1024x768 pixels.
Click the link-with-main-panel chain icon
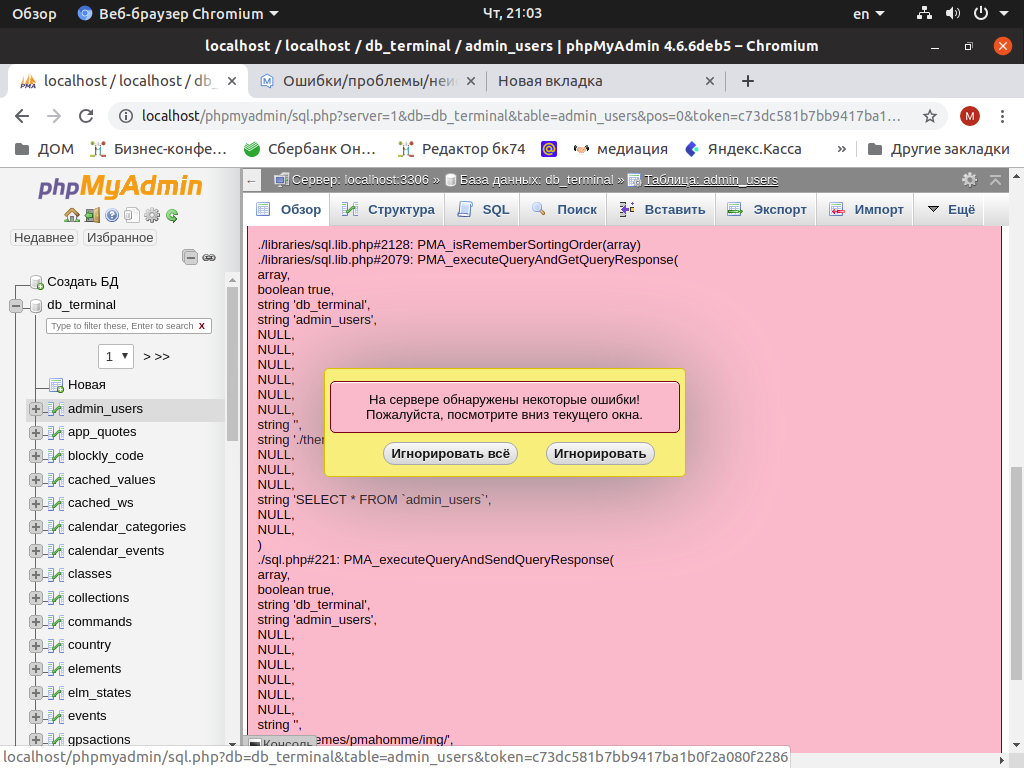tap(209, 257)
